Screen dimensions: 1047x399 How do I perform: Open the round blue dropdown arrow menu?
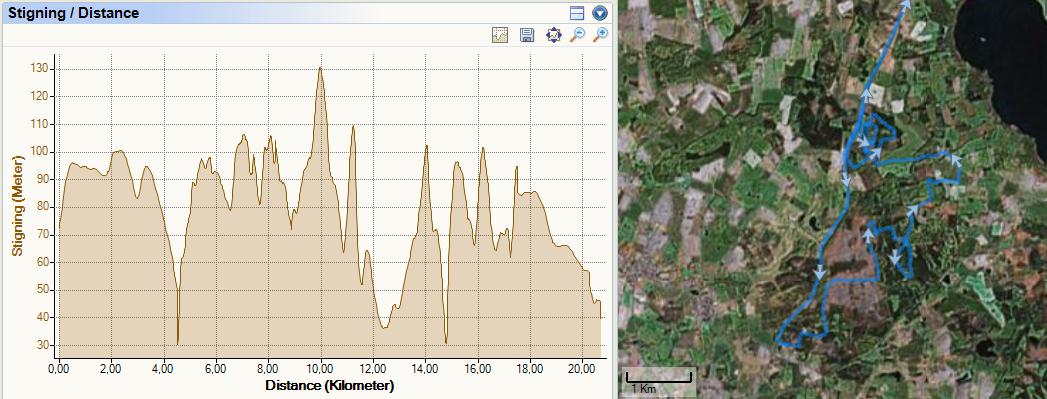[x=600, y=13]
